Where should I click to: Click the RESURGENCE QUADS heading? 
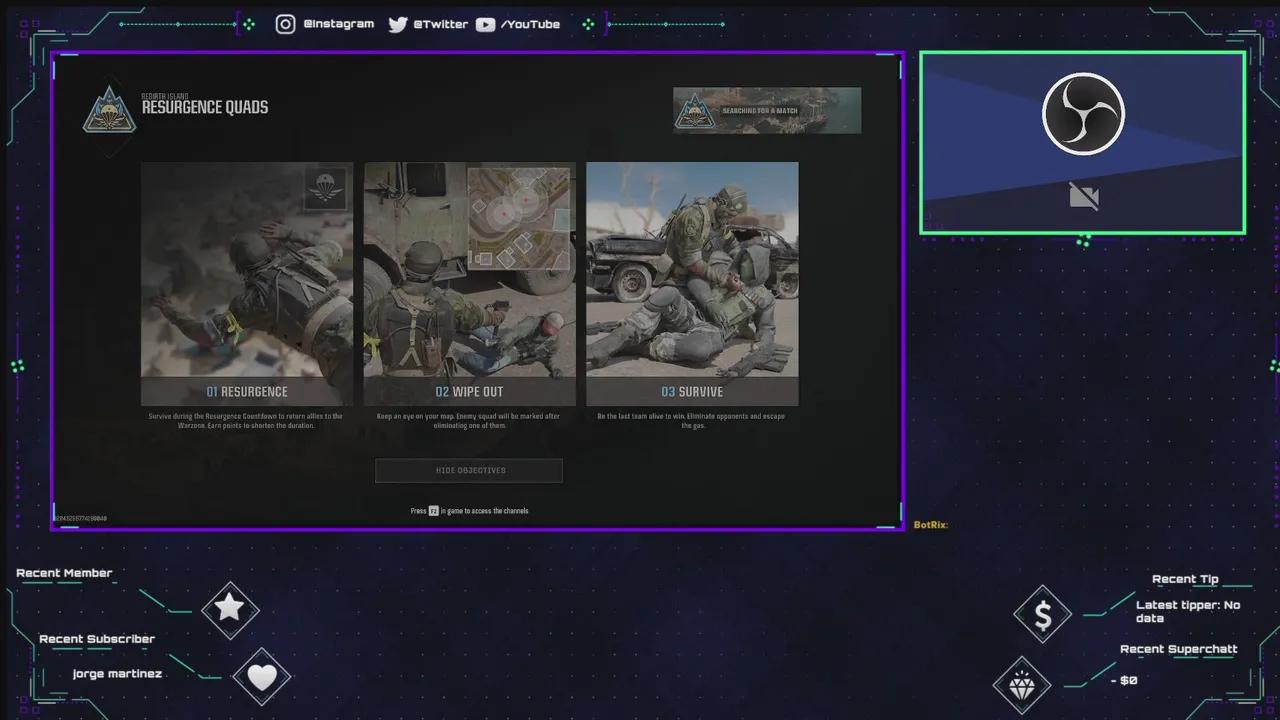click(205, 108)
